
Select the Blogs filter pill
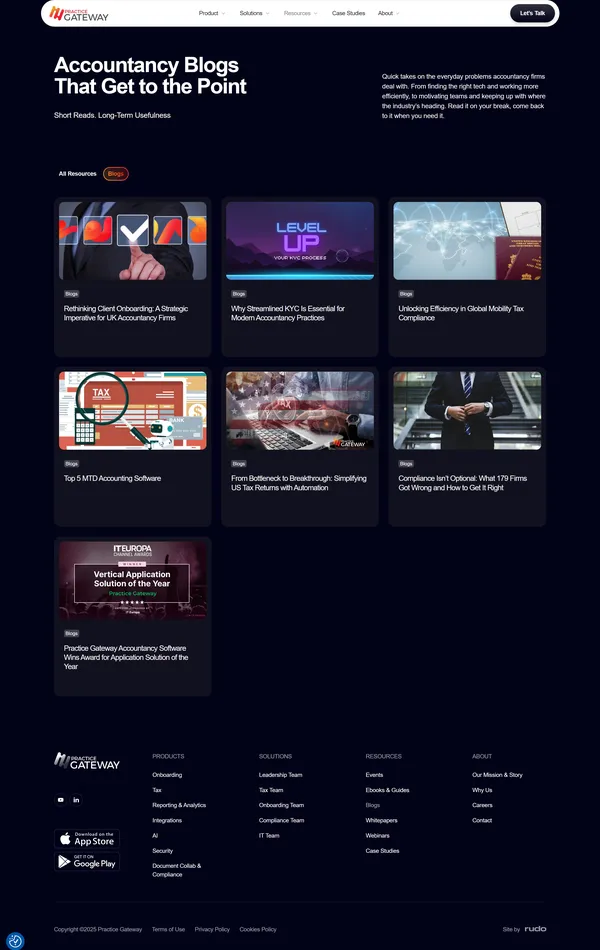tap(116, 174)
